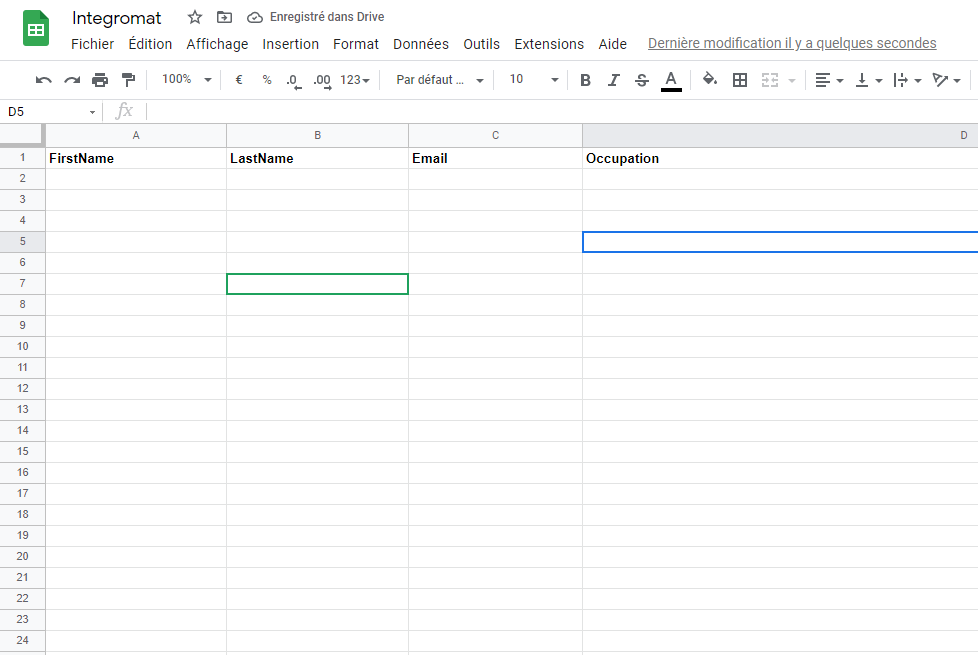Select the paint format tool
This screenshot has width=978, height=655.
(128, 80)
